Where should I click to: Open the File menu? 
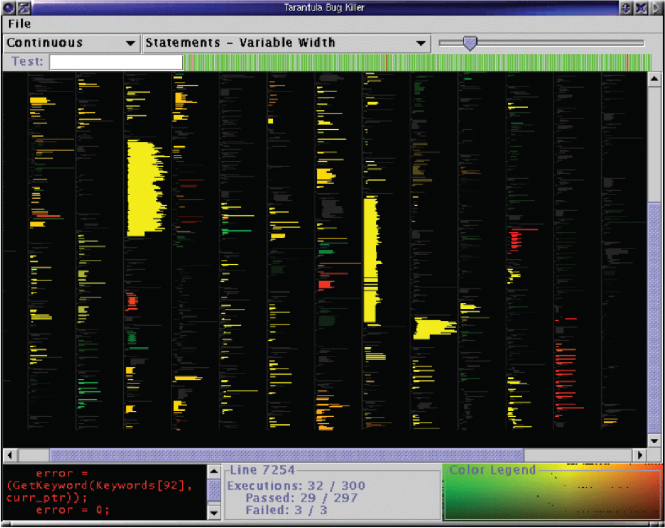coord(19,24)
